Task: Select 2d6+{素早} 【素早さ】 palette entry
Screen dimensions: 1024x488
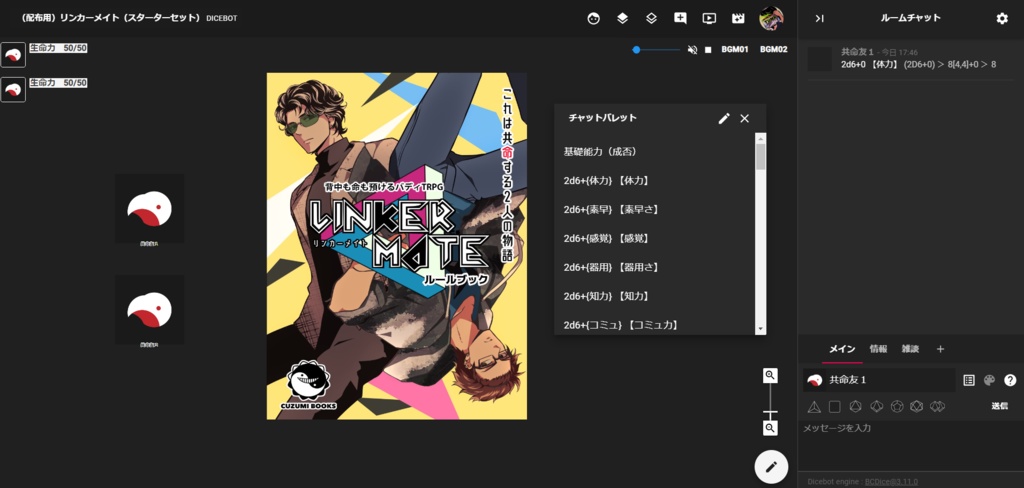Action: pyautogui.click(x=655, y=209)
